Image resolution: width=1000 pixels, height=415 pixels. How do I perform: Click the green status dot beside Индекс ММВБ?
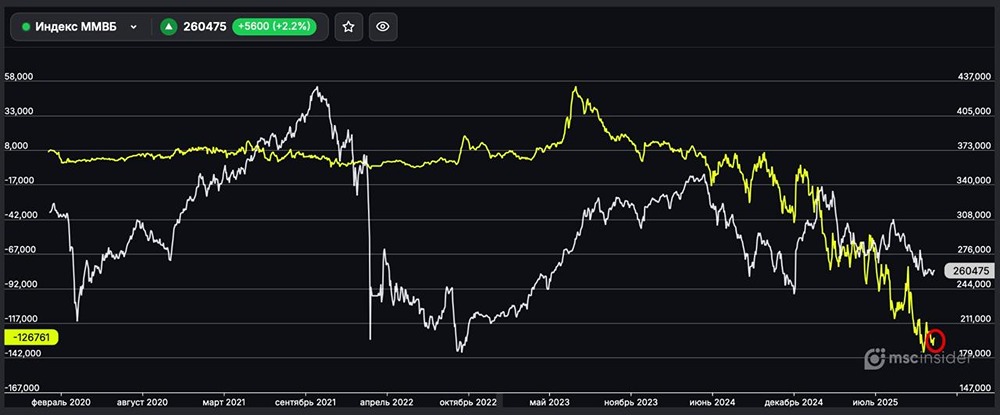point(26,27)
